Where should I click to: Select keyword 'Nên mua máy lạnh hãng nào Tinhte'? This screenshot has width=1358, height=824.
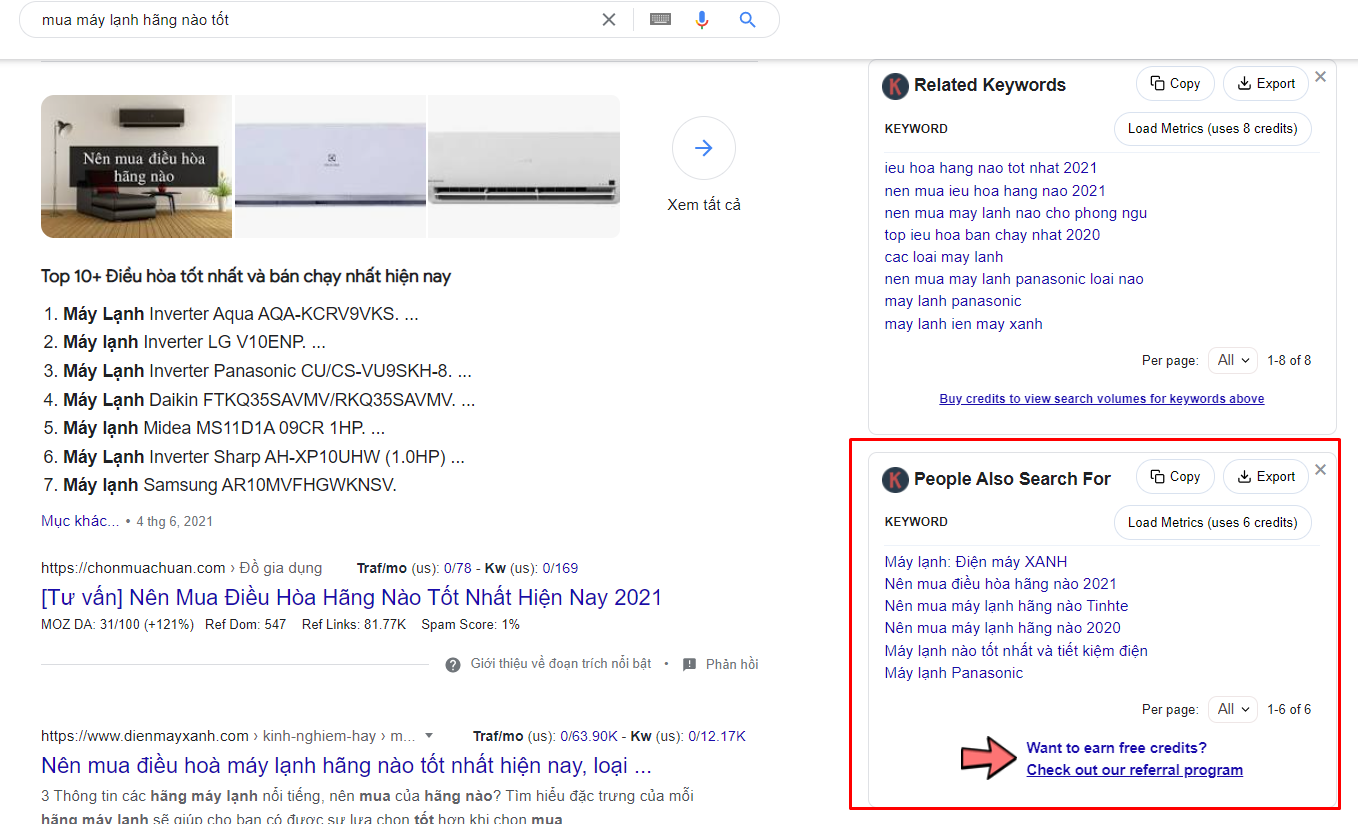pyautogui.click(x=1006, y=606)
